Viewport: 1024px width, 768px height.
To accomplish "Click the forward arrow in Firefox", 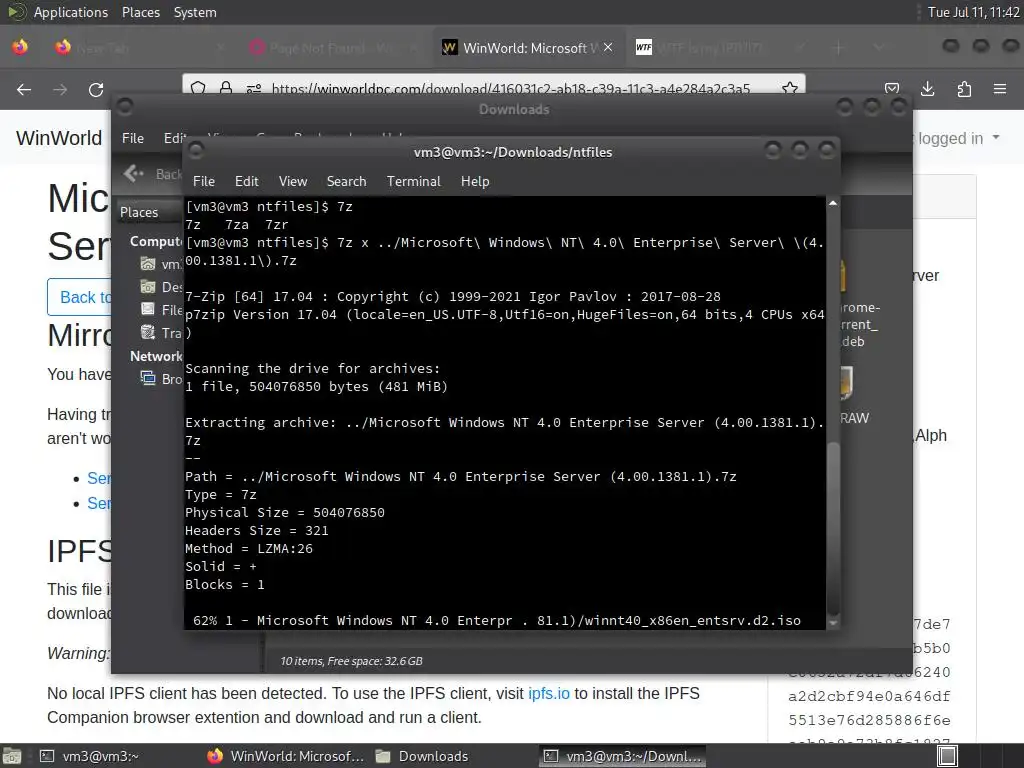I will coord(60,89).
